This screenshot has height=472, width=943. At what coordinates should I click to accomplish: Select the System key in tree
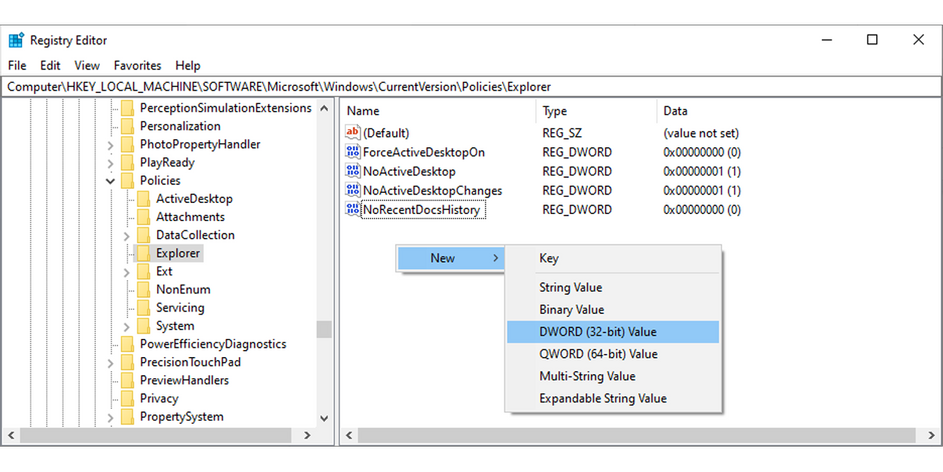click(x=175, y=326)
